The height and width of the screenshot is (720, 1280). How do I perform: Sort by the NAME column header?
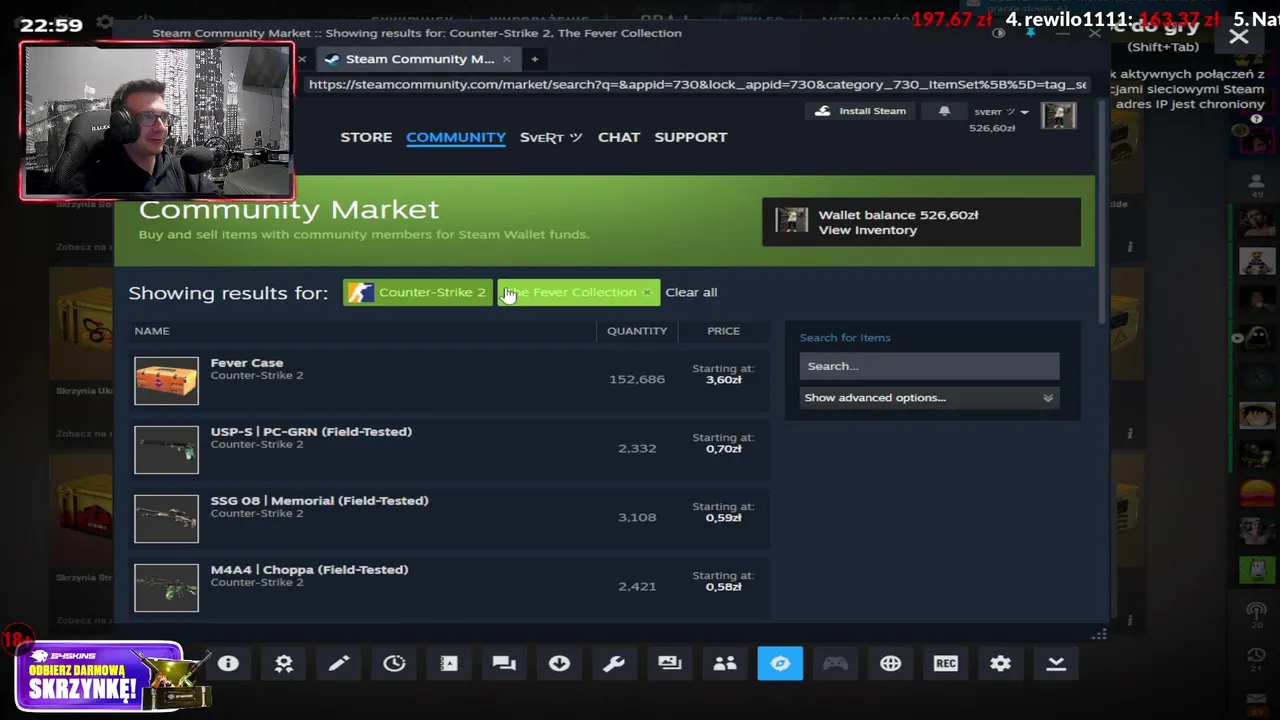pos(152,331)
